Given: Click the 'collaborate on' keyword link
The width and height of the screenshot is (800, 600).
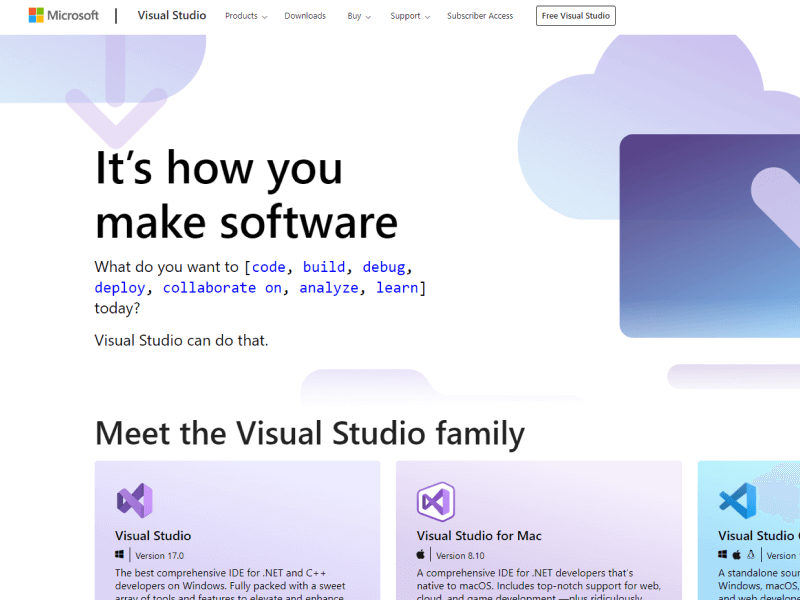Looking at the screenshot, I should coord(222,288).
